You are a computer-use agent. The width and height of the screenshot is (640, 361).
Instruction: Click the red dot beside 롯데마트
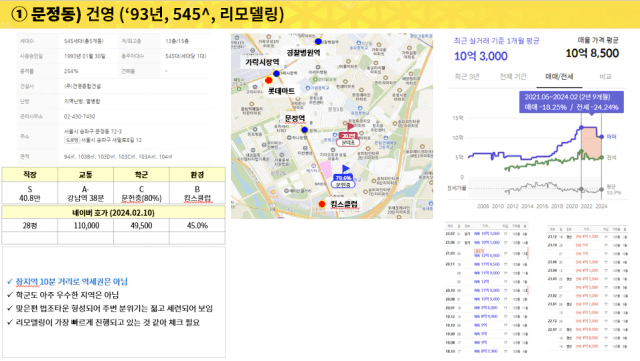(x=269, y=80)
